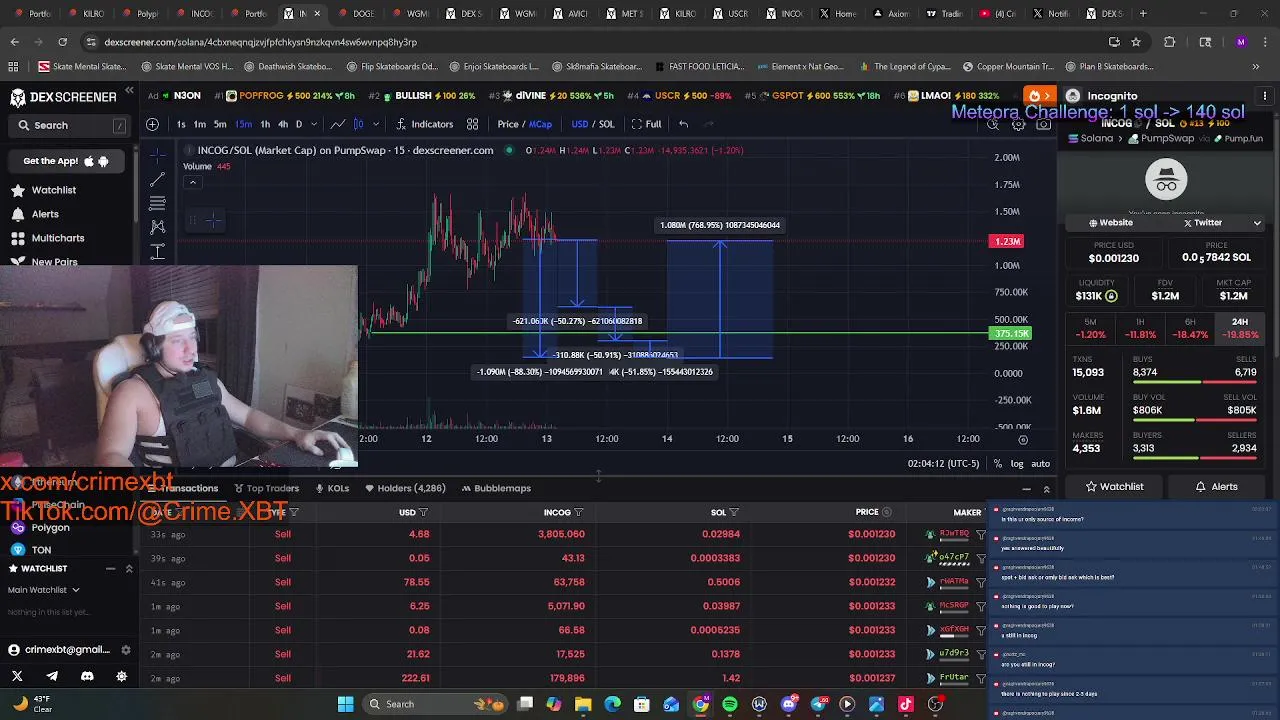Minimize the transactions panel dash
This screenshot has width=1280, height=720.
point(1026,489)
